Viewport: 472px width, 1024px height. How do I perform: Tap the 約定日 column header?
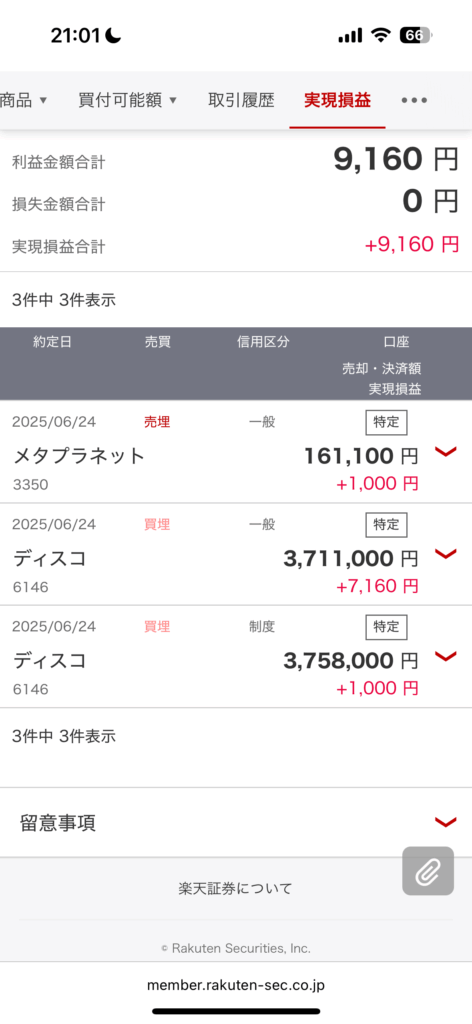tap(52, 342)
